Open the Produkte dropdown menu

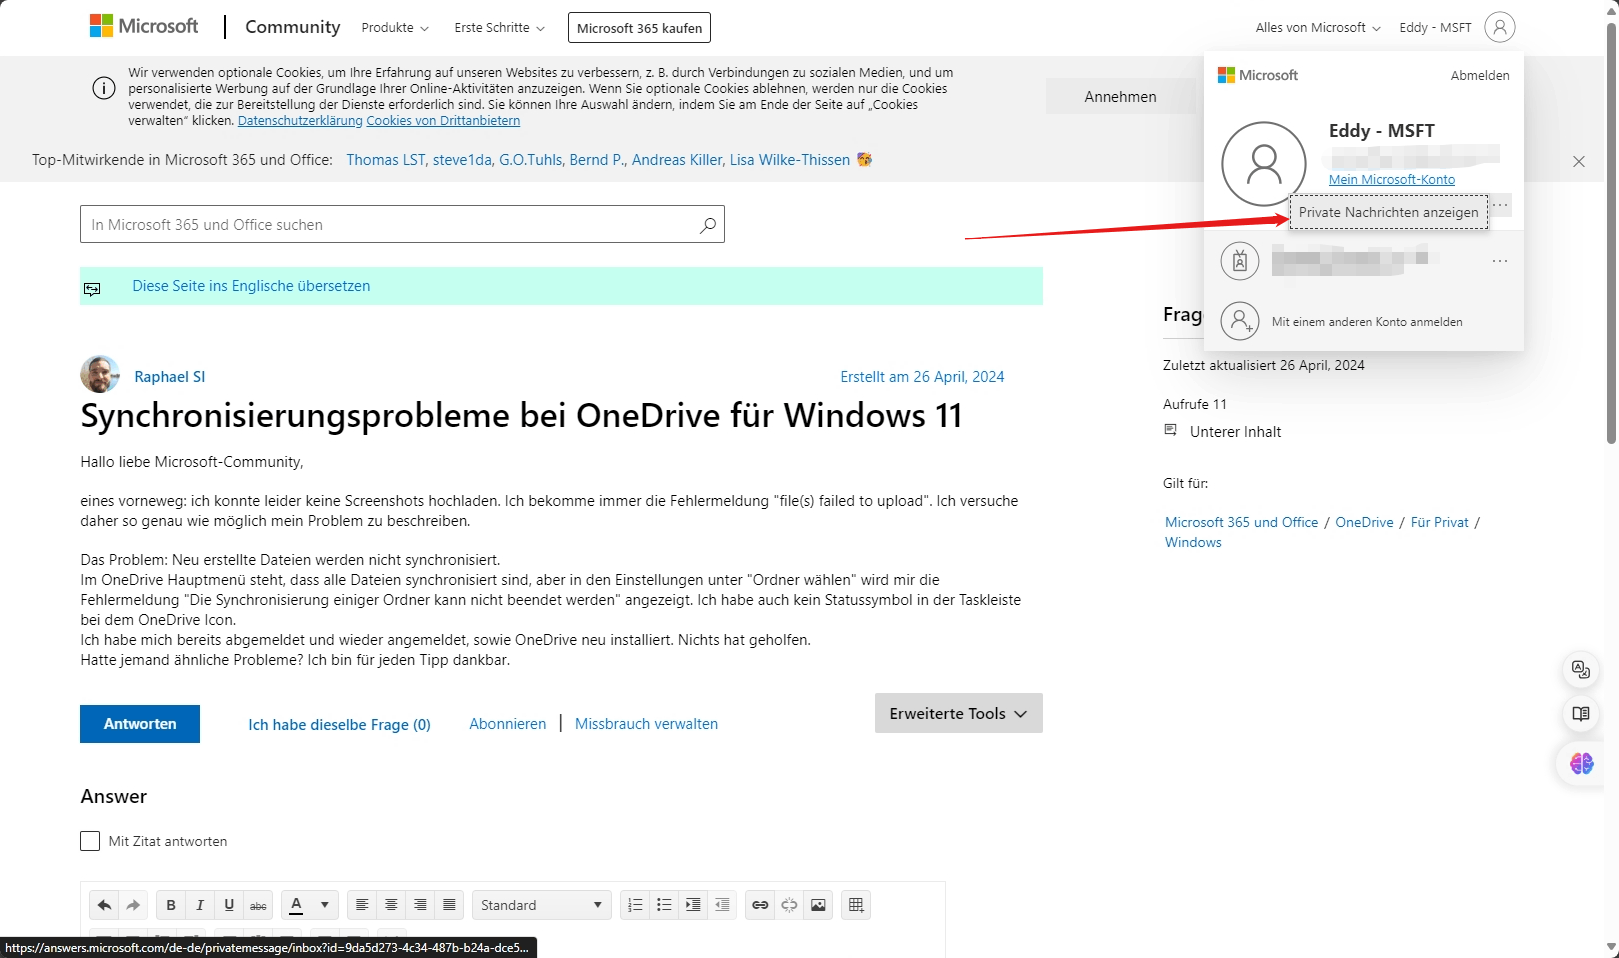click(395, 28)
